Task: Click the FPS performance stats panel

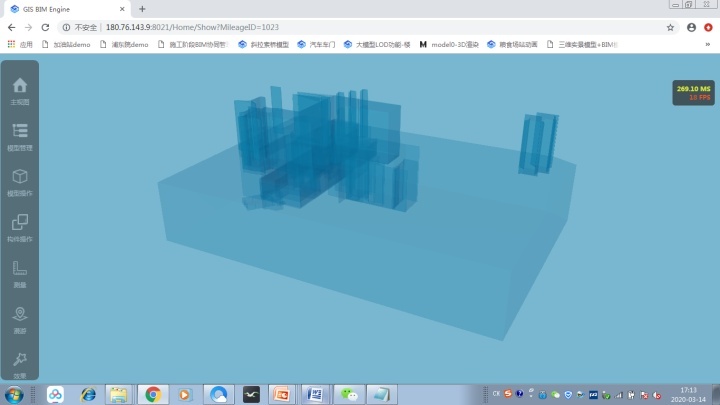Action: [693, 93]
